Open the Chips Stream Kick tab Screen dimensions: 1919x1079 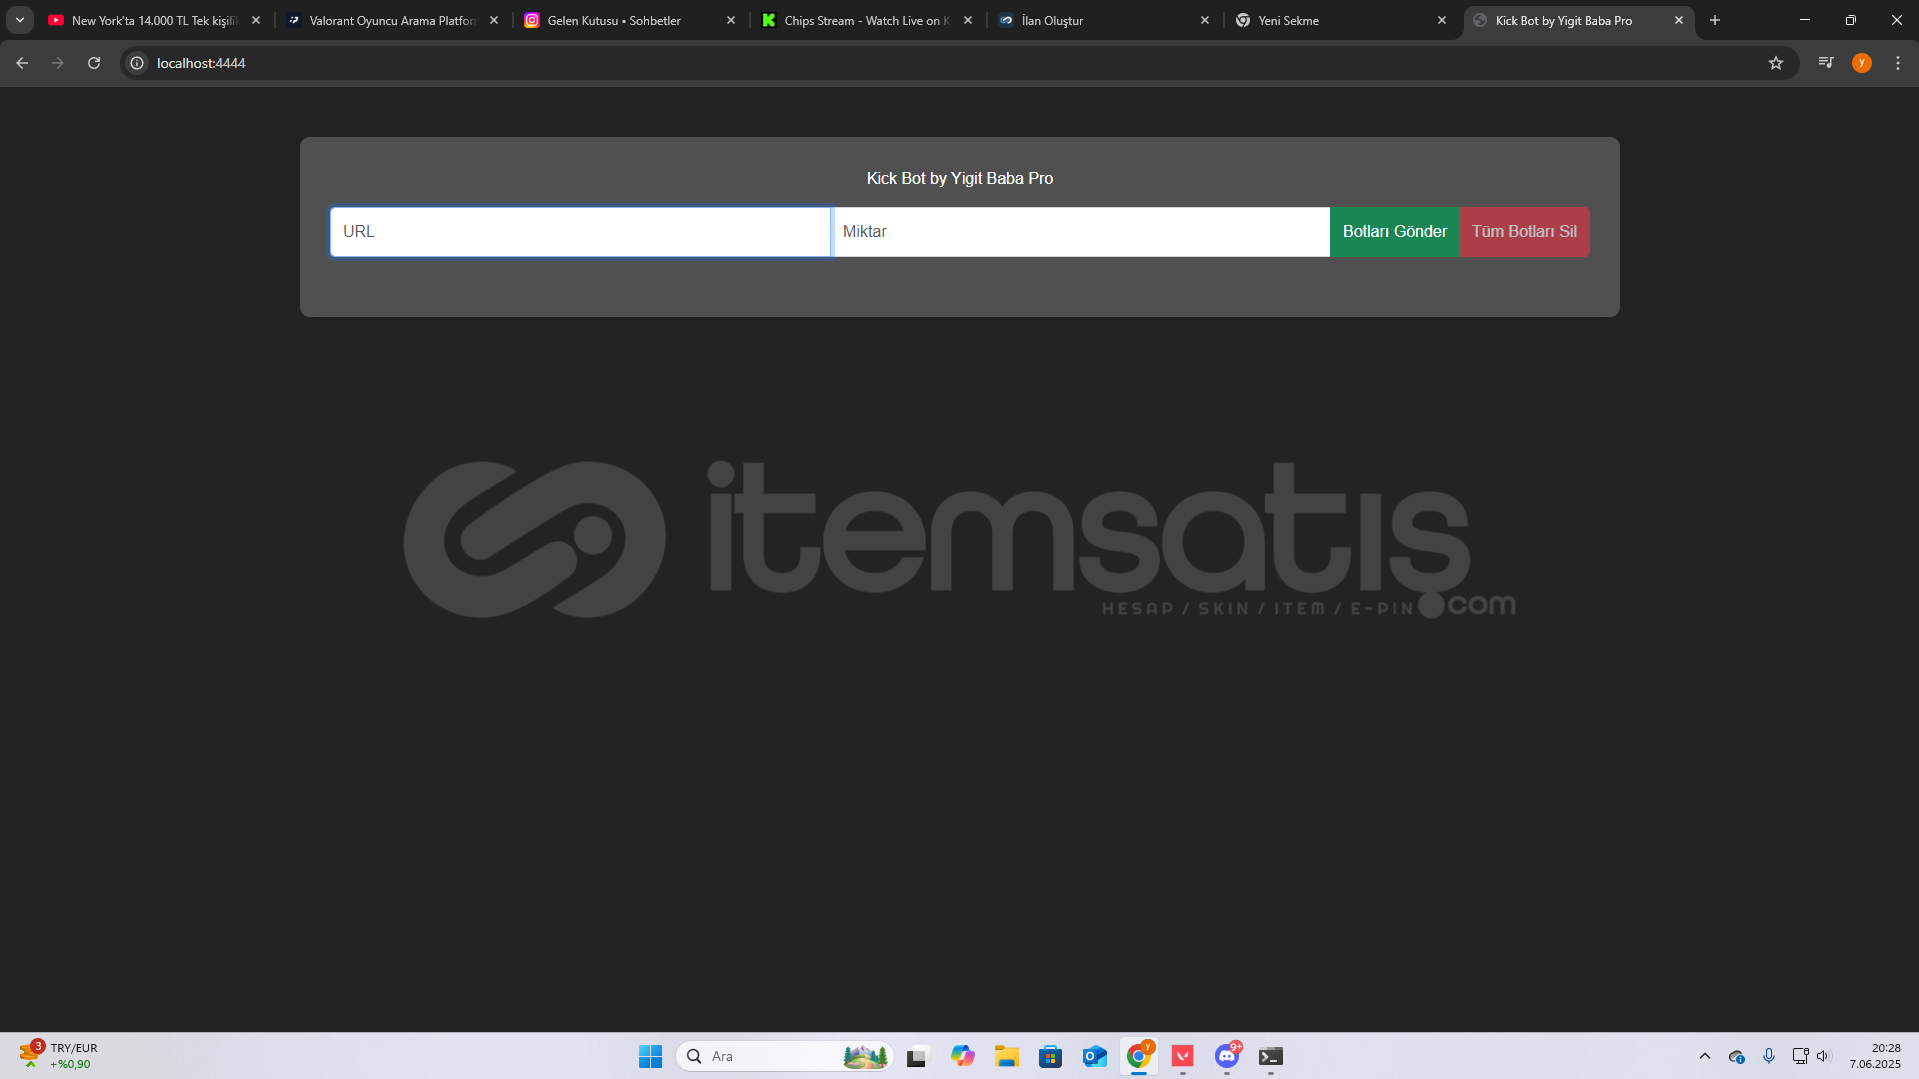tap(857, 20)
